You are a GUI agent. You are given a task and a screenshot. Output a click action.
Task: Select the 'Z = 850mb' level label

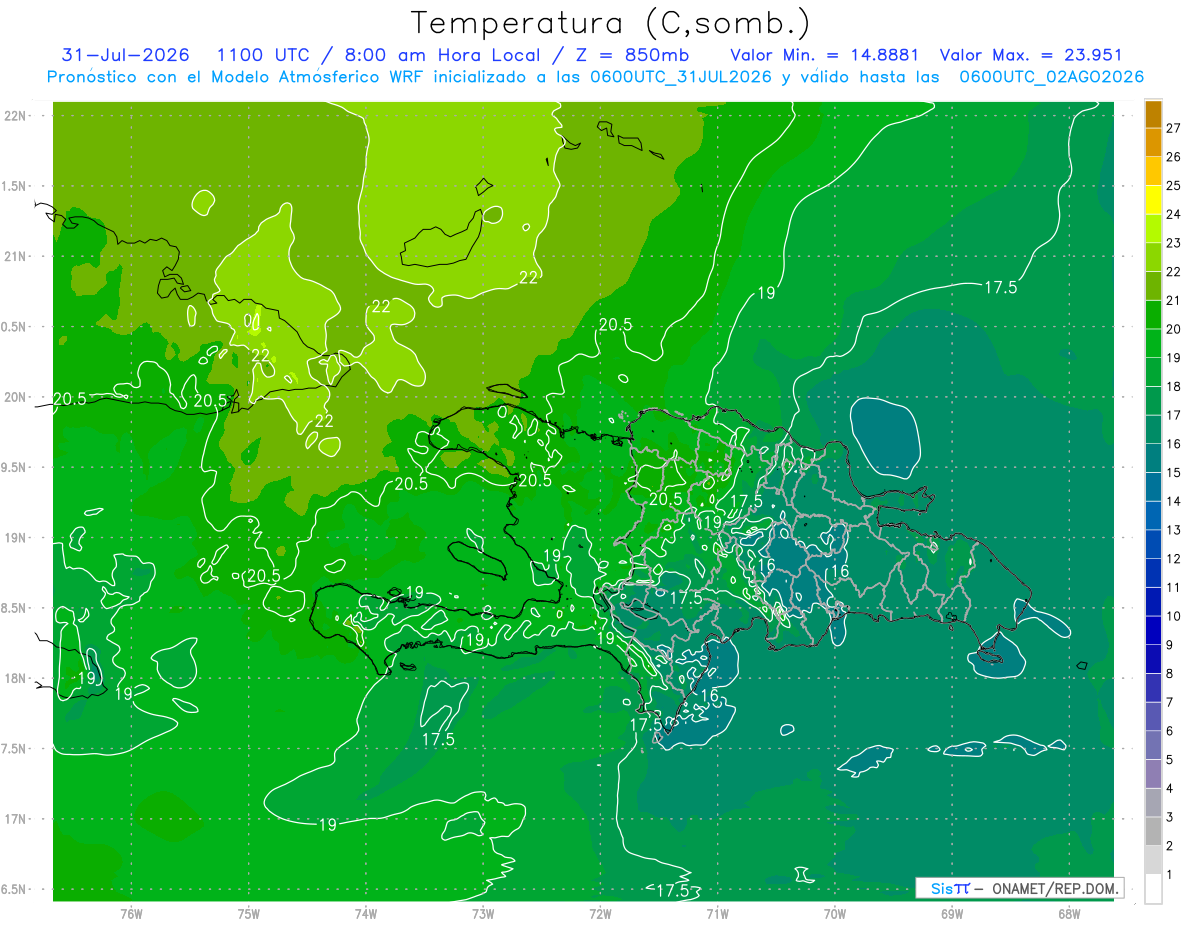click(x=631, y=55)
